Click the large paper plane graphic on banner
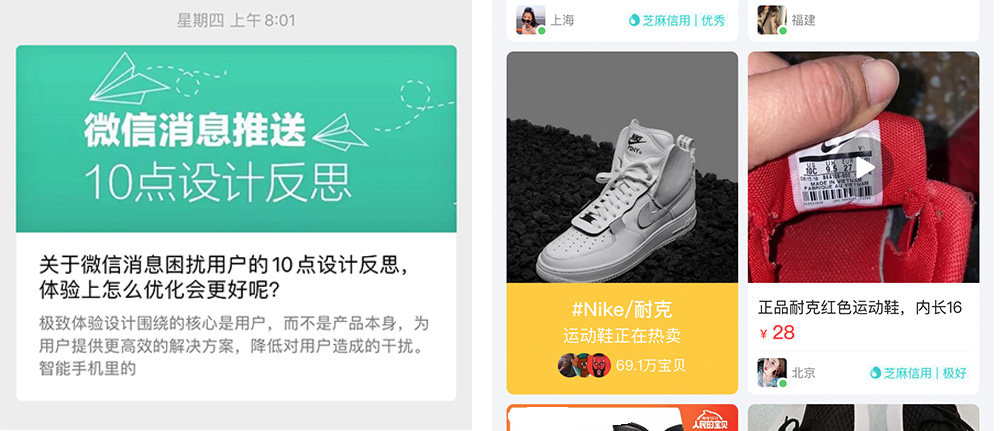Image resolution: width=1000 pixels, height=431 pixels. point(129,79)
